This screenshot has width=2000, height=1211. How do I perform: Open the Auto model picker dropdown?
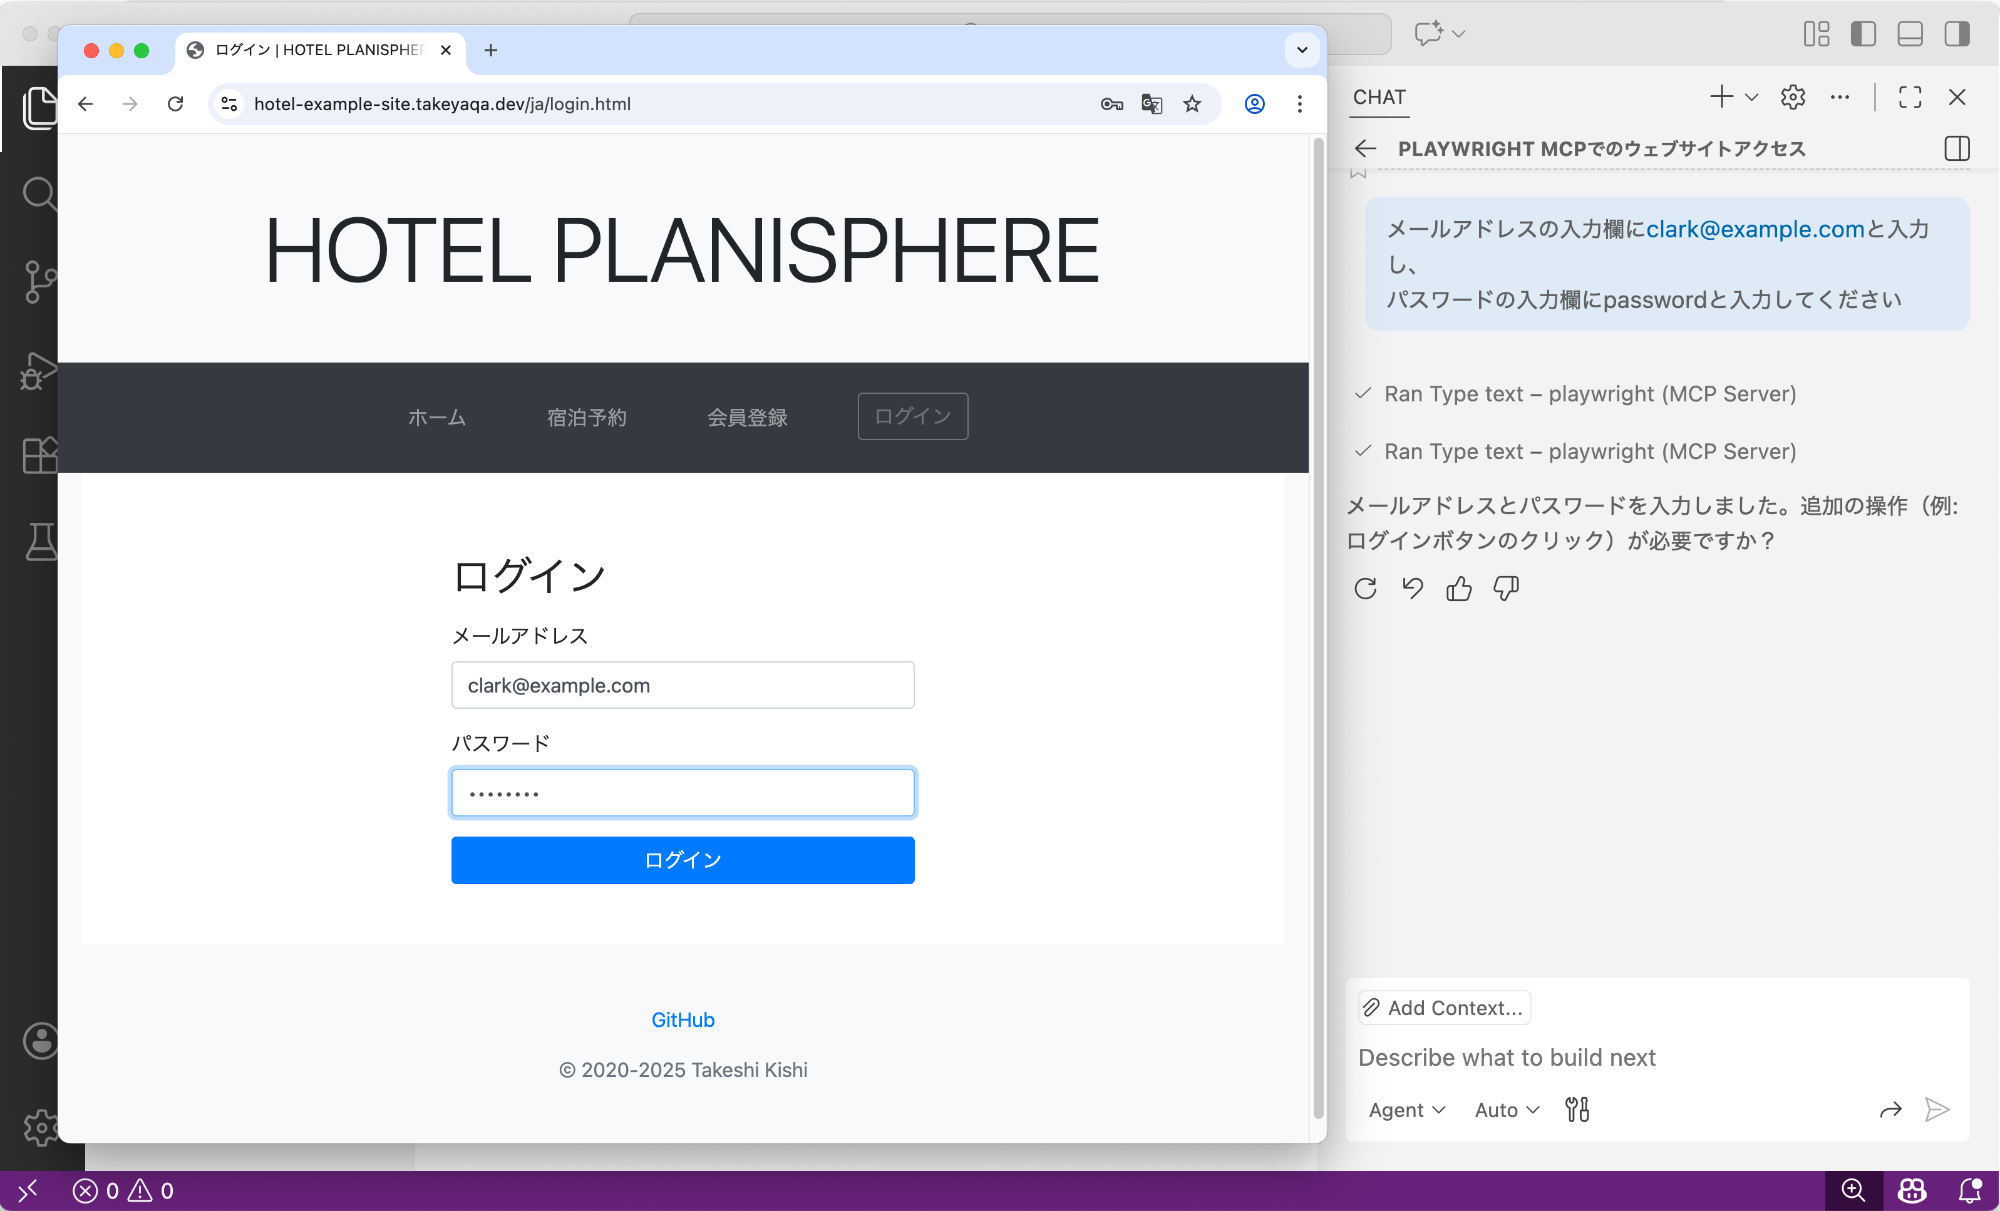point(1507,1110)
